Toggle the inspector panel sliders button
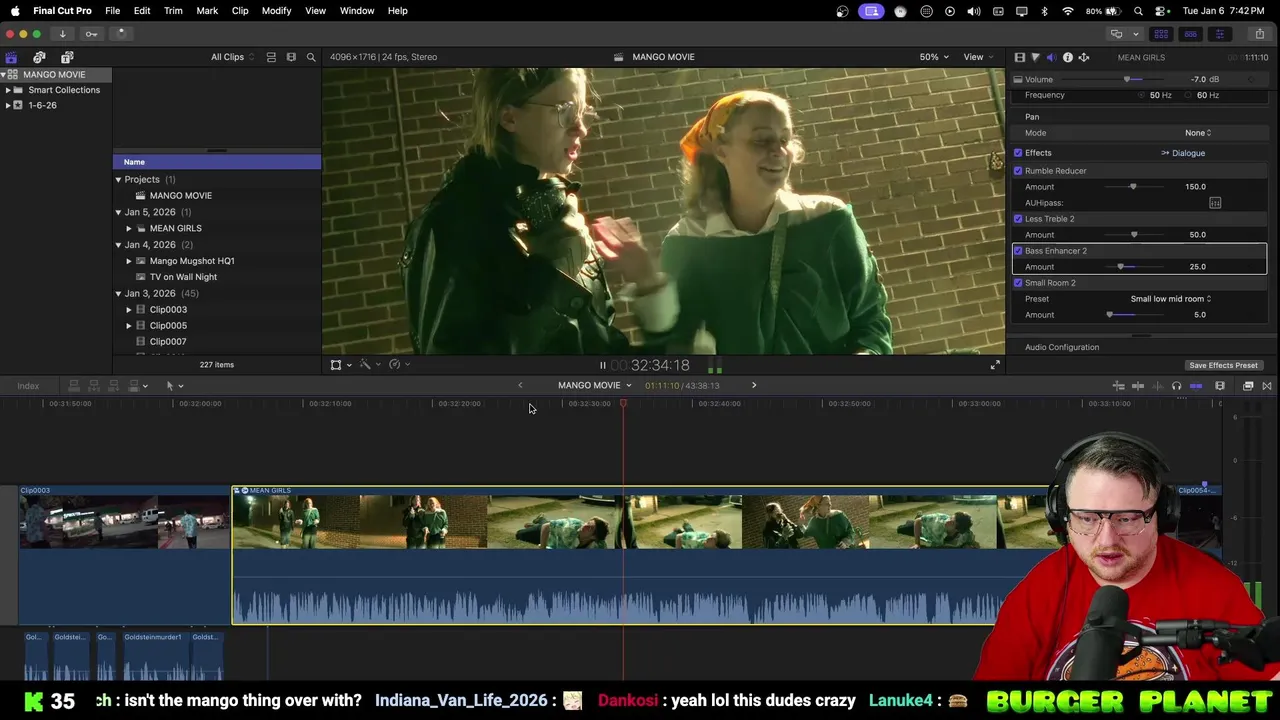This screenshot has height=720, width=1280. click(x=1219, y=34)
